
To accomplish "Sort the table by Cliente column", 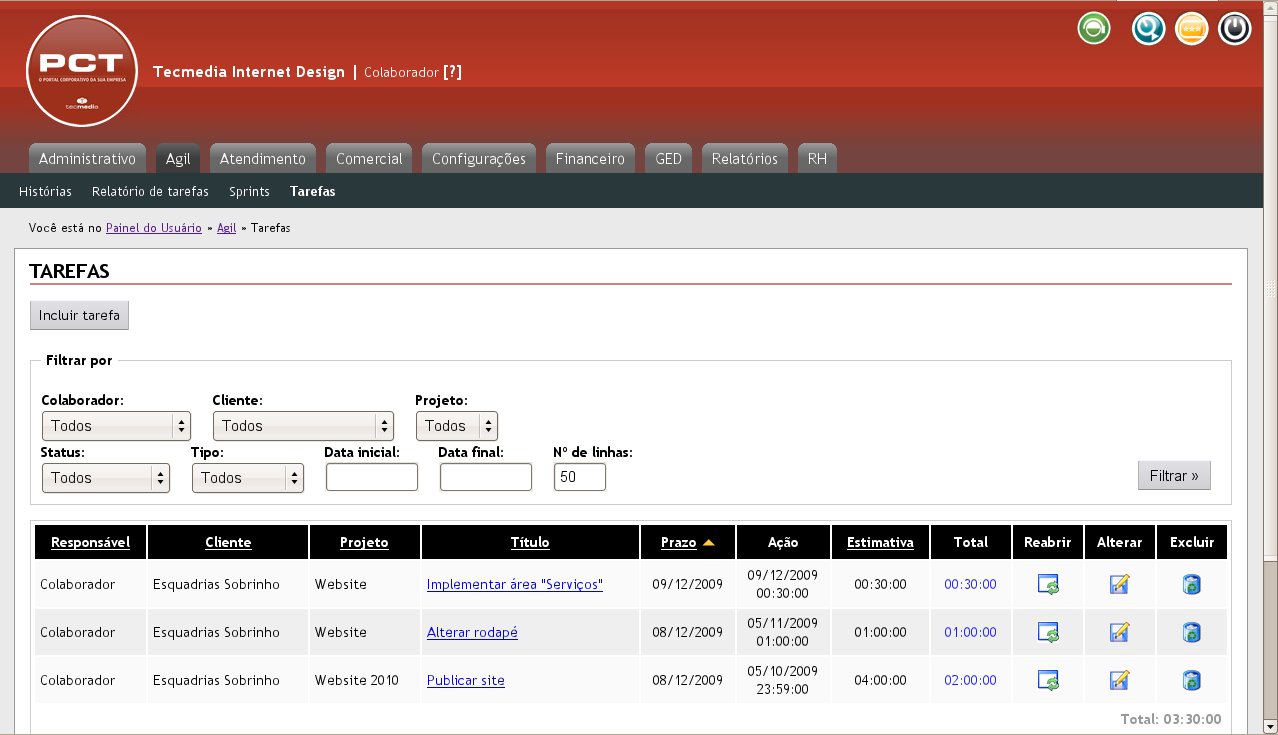I will (228, 542).
